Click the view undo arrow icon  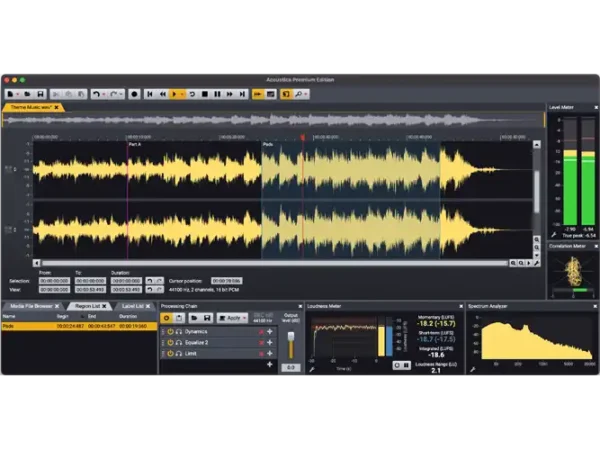point(150,290)
